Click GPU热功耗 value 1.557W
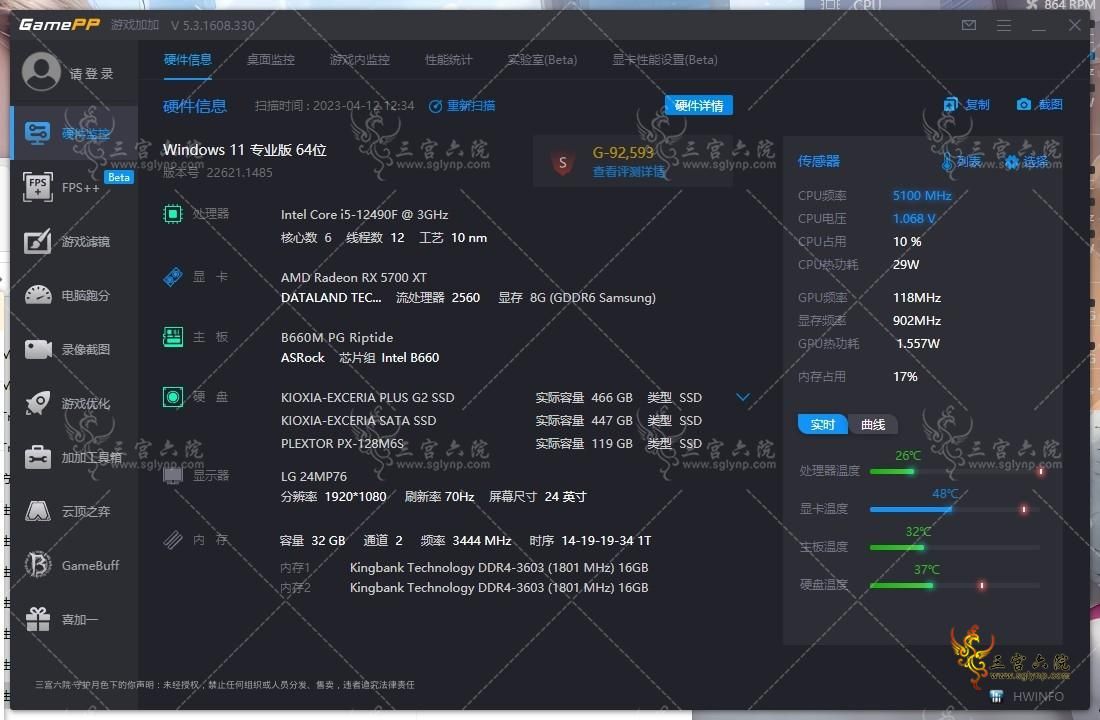The image size is (1100, 720). click(918, 344)
